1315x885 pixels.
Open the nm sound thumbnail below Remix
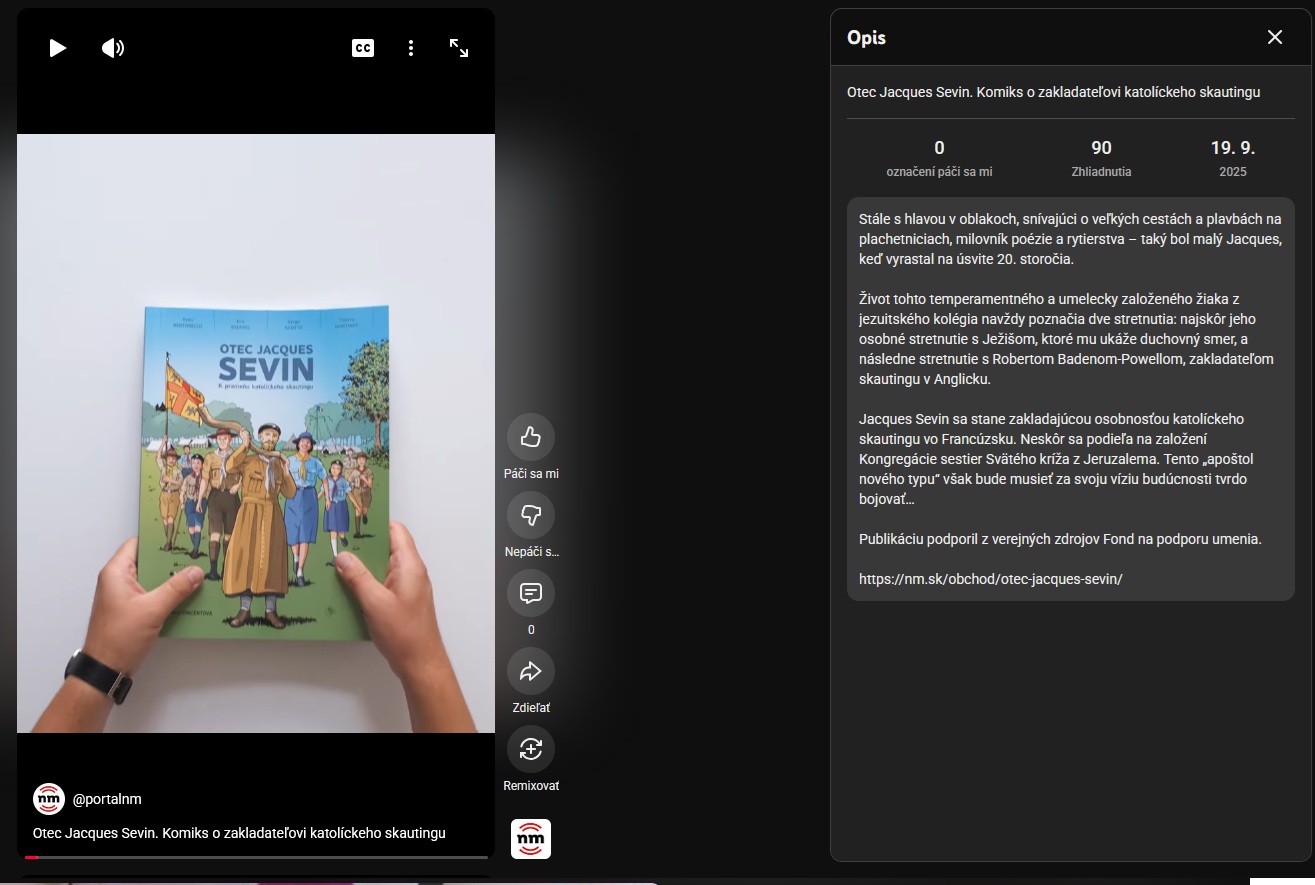pyautogui.click(x=531, y=838)
